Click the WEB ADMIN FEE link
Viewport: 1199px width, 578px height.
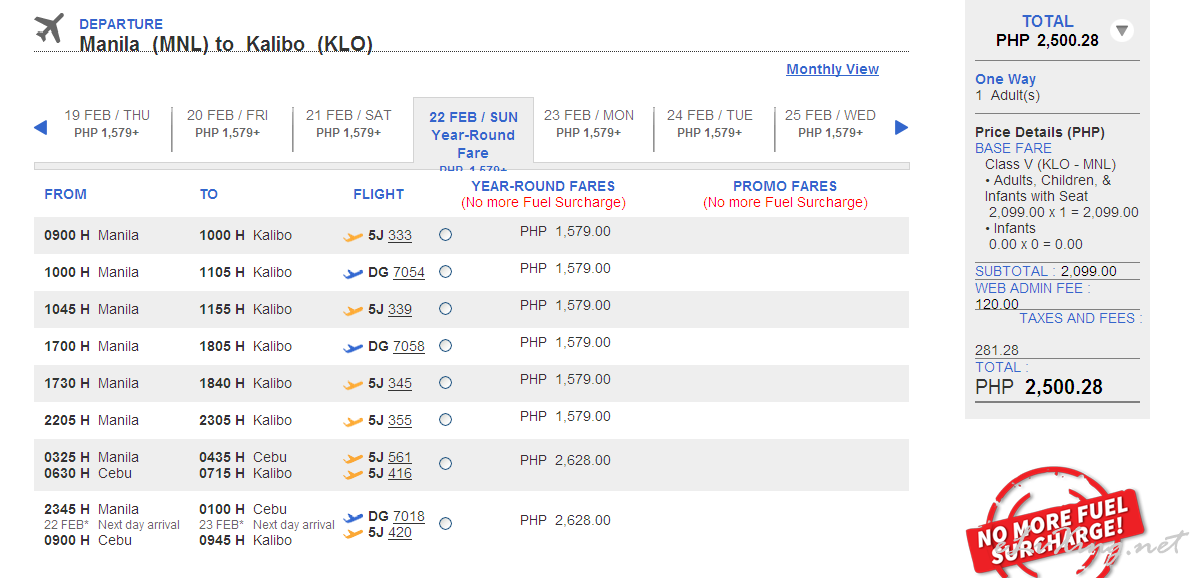pyautogui.click(x=1031, y=288)
